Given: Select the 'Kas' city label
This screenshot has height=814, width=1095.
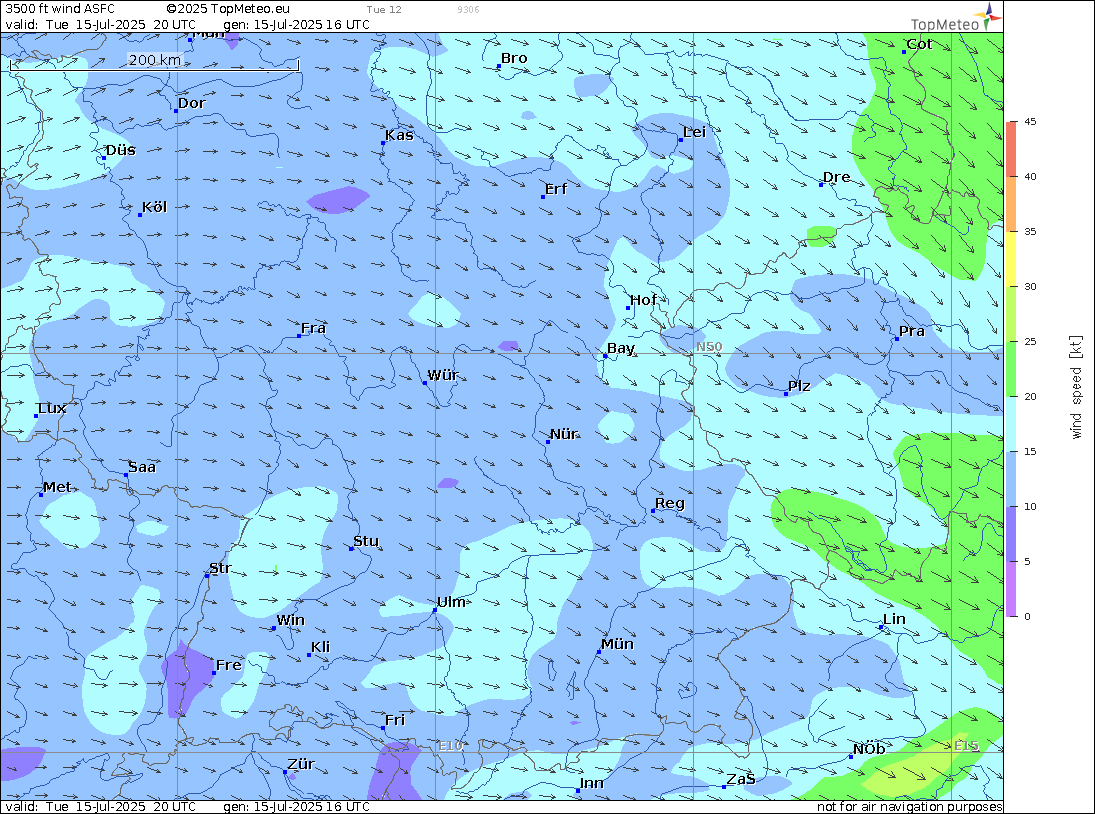Looking at the screenshot, I should click(x=399, y=135).
